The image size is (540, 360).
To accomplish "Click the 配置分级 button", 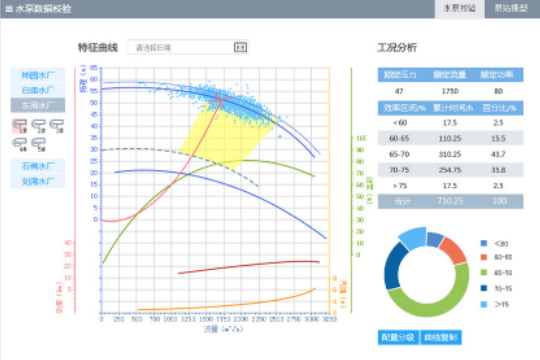I will click(398, 337).
